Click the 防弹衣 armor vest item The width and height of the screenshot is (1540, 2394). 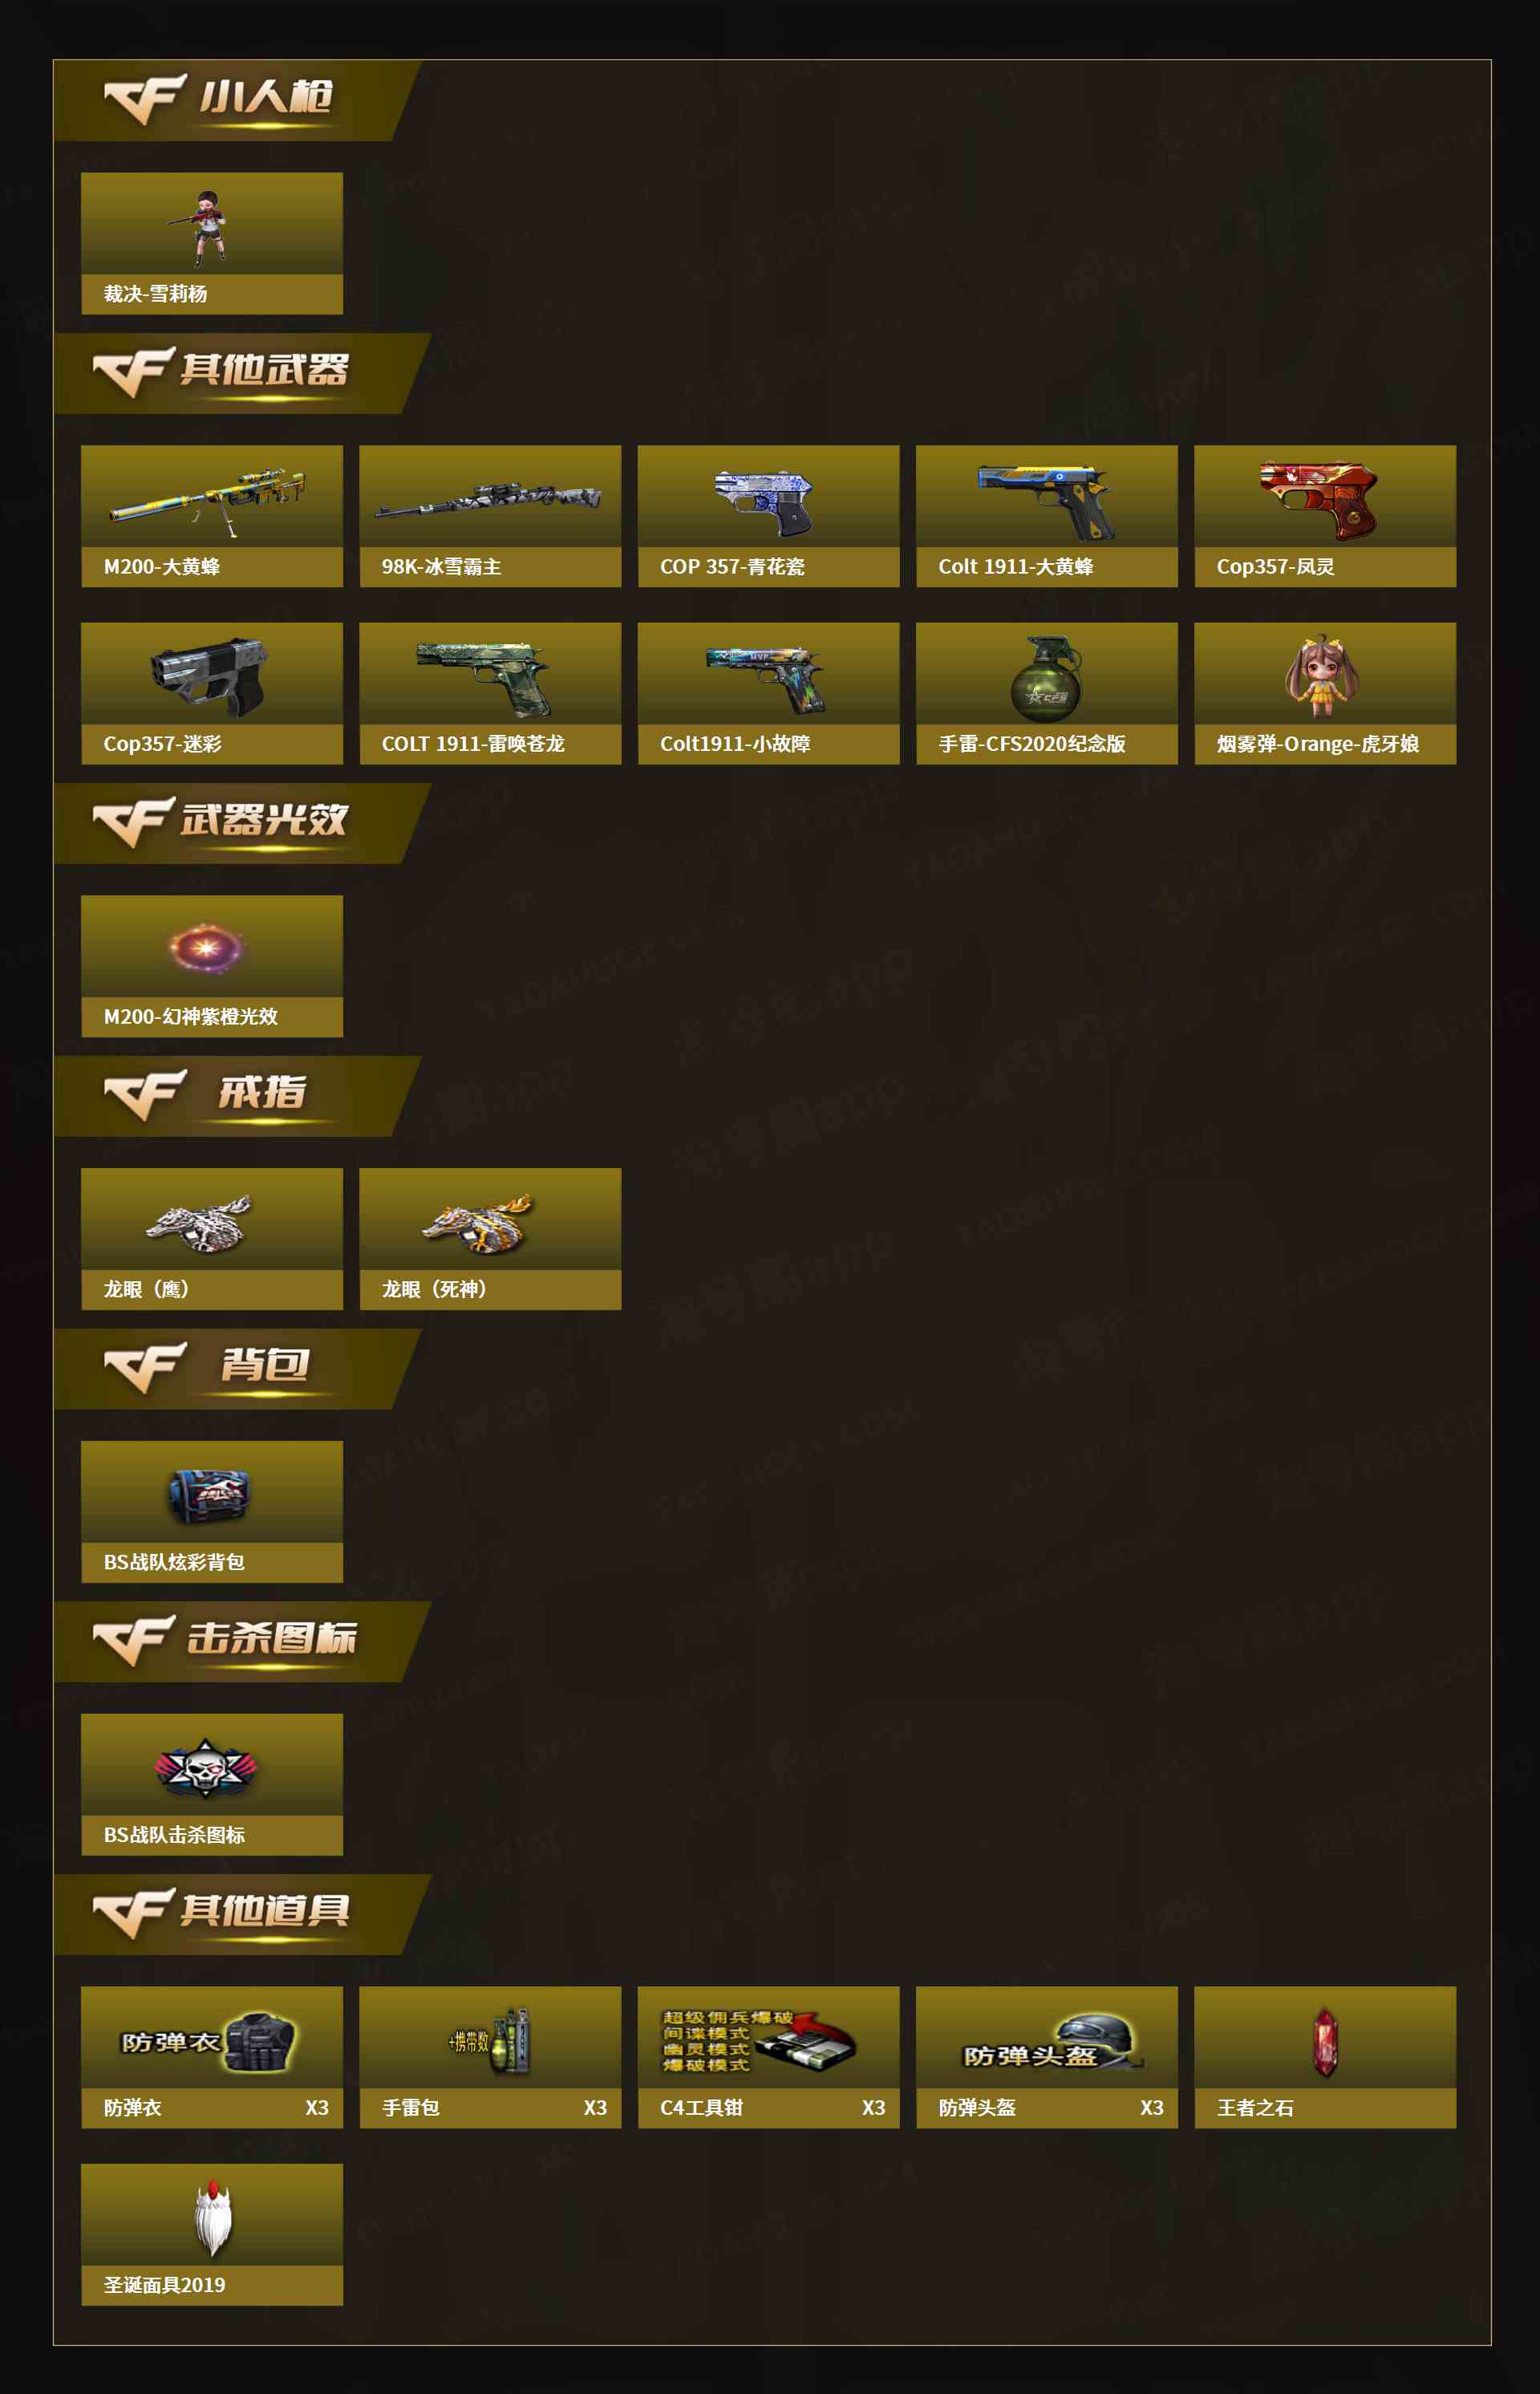[x=211, y=2057]
